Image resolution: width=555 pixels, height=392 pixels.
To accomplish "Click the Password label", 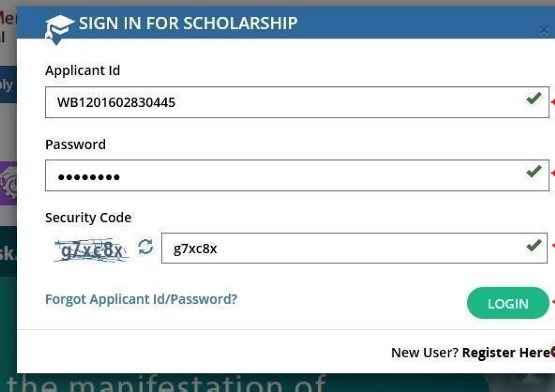I will [75, 144].
